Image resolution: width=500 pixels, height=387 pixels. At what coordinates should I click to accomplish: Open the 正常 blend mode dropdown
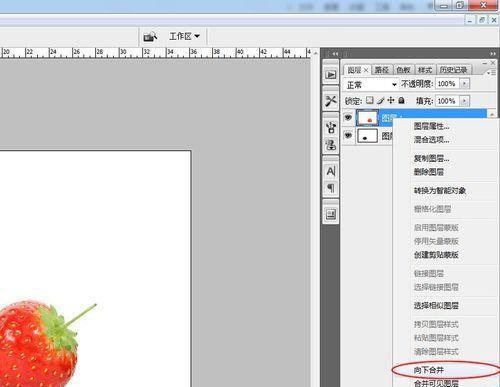371,85
